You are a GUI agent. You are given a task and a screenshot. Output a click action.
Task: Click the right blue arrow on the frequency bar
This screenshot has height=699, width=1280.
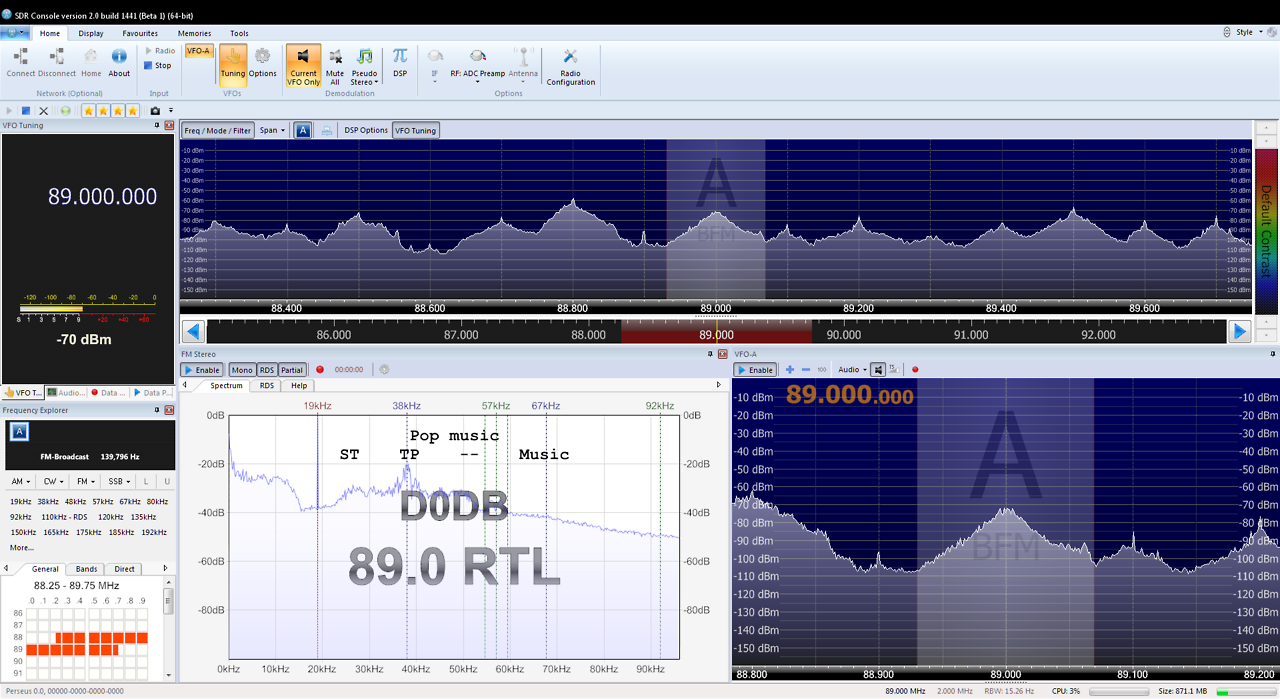(1239, 331)
